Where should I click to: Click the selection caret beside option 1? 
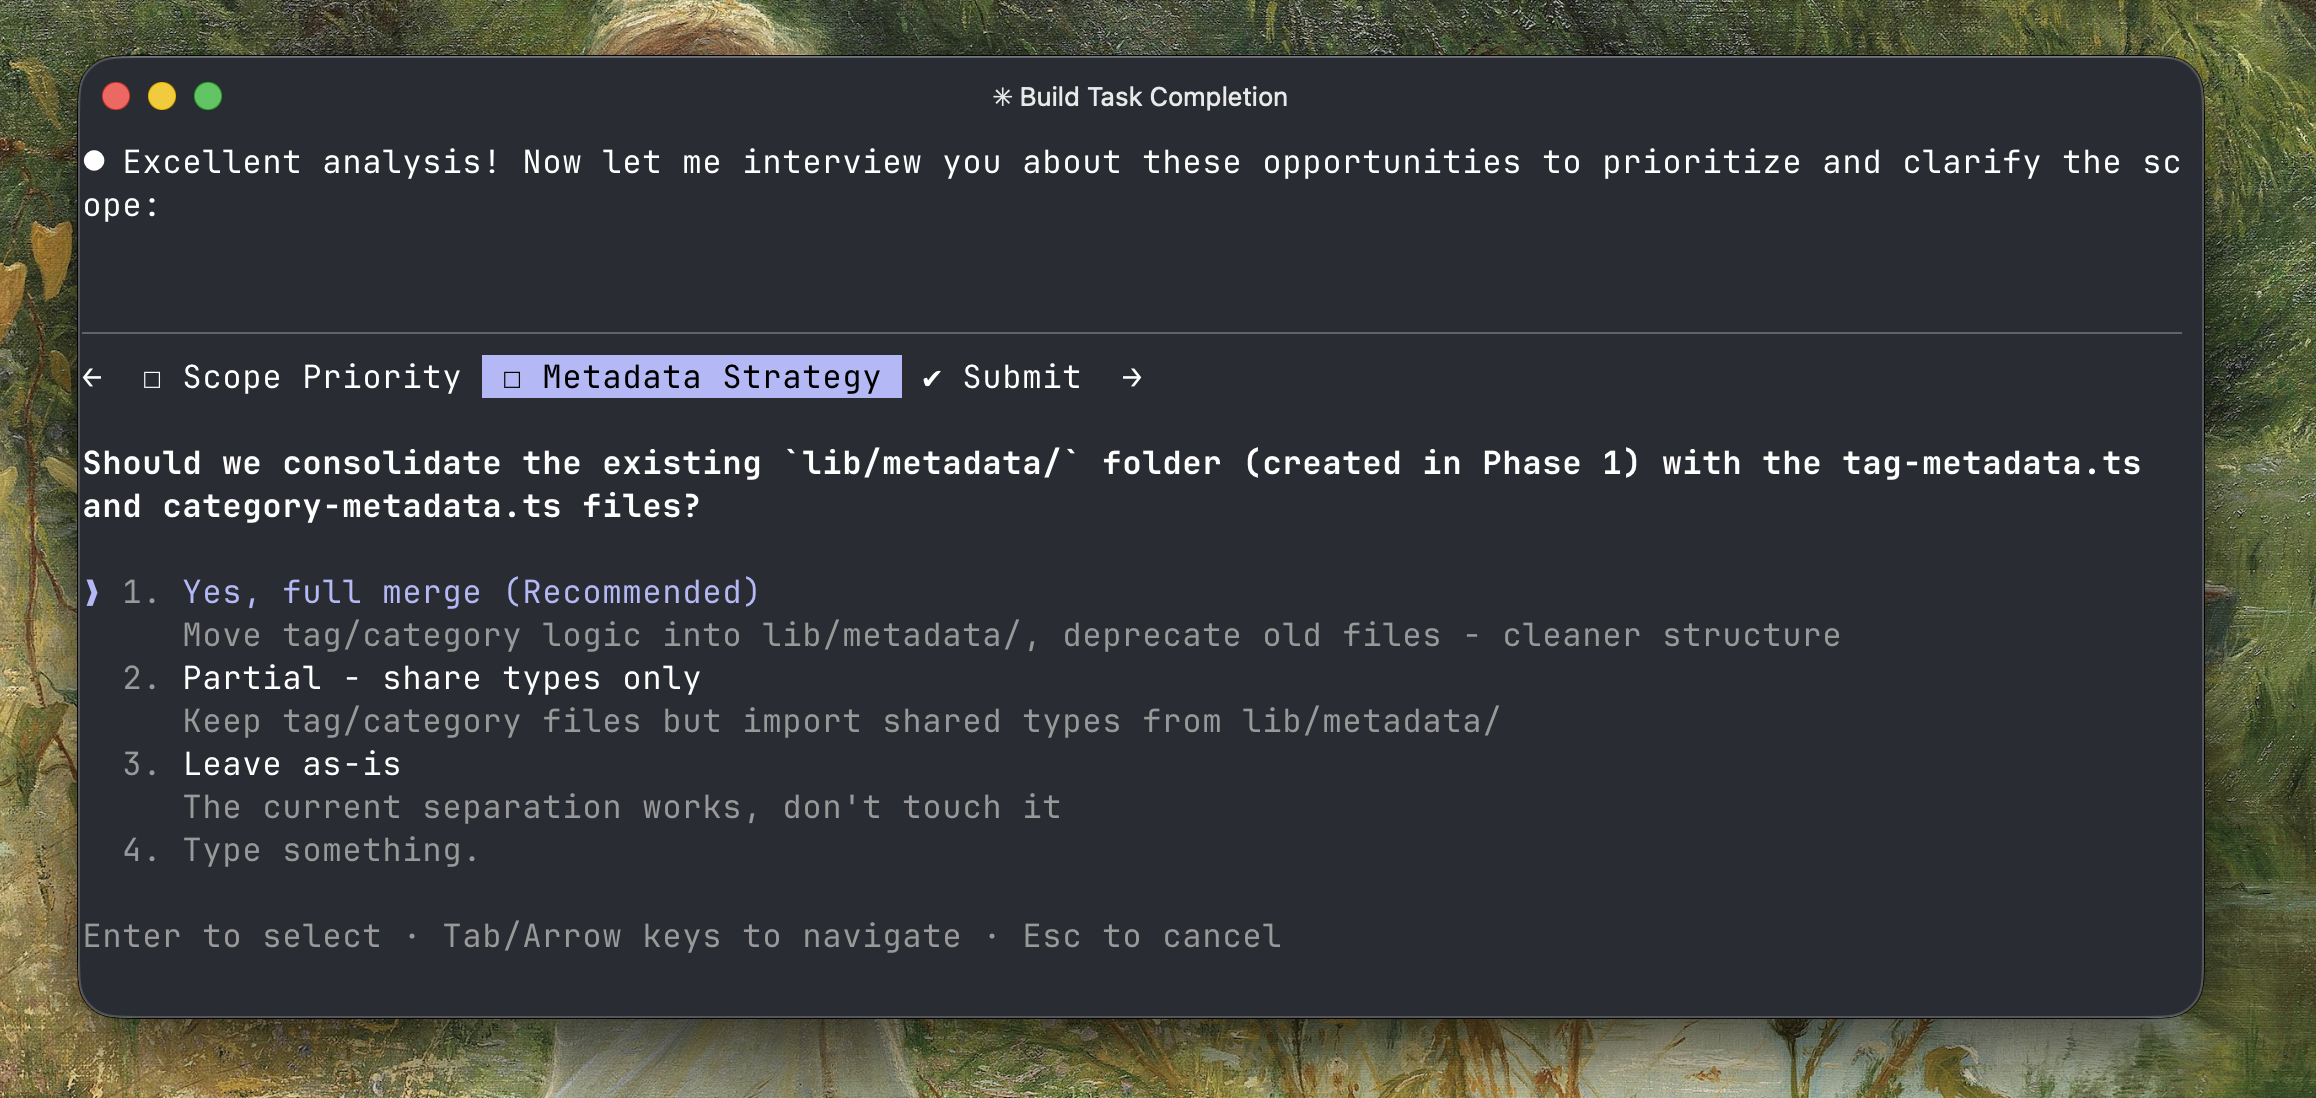(92, 592)
